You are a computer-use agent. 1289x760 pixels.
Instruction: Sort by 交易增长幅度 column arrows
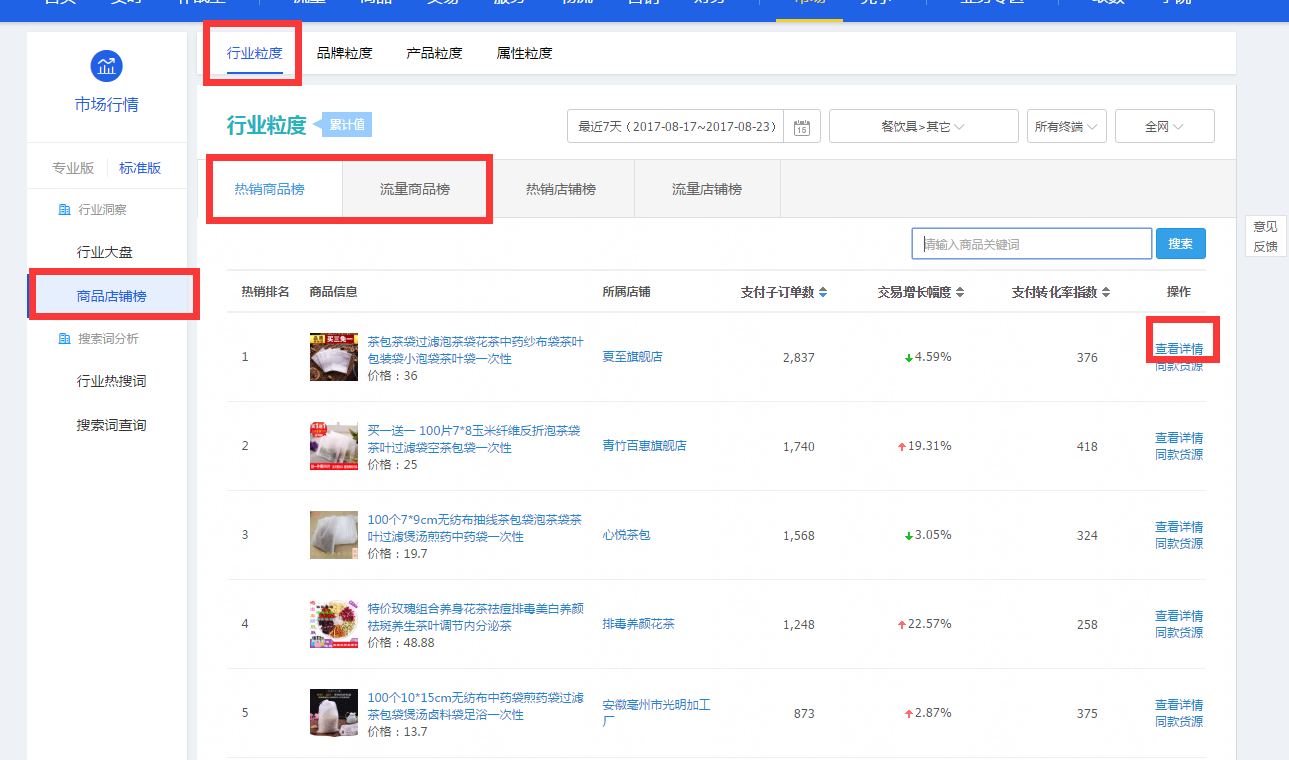point(960,292)
